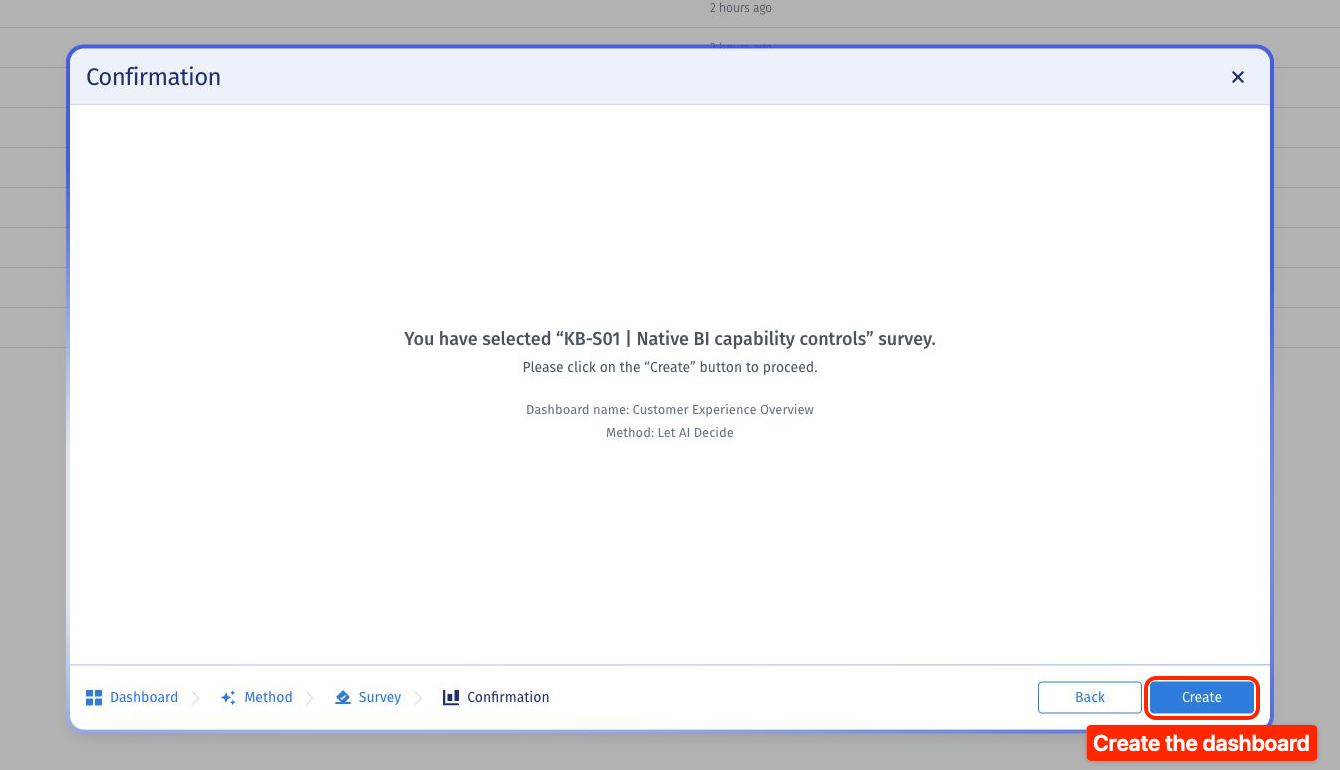Click the Method: Let AI Decide line

670,433
